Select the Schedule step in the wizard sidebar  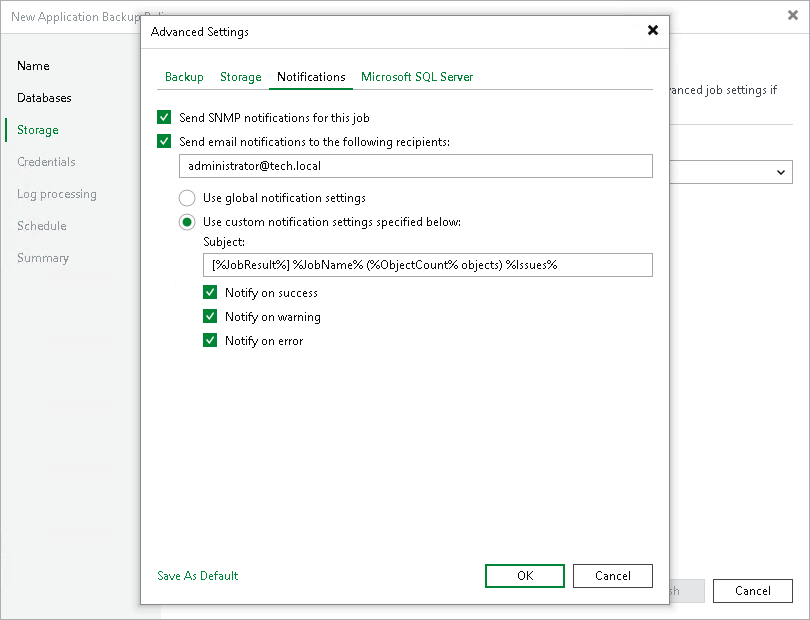[41, 226]
